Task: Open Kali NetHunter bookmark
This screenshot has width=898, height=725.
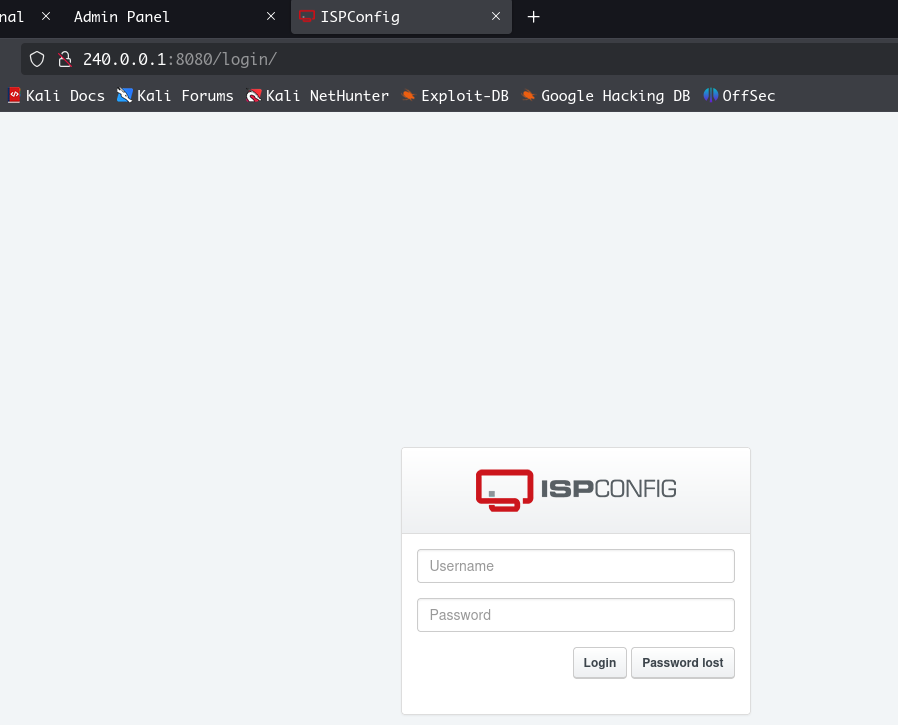Action: (x=317, y=96)
